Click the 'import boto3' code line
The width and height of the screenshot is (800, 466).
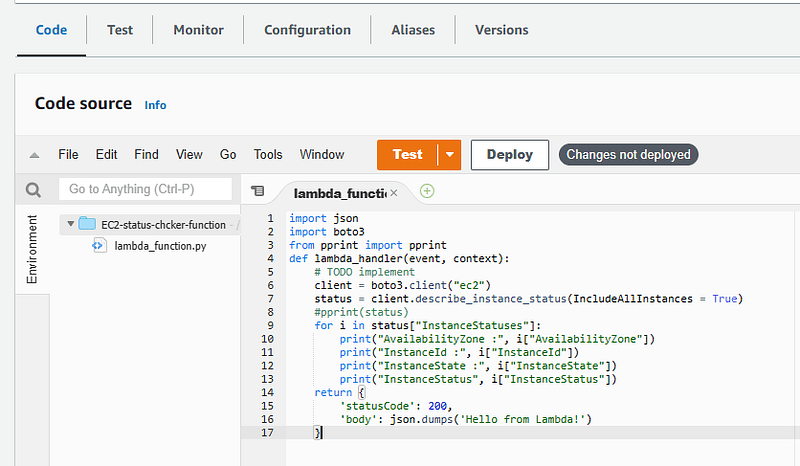pos(327,232)
